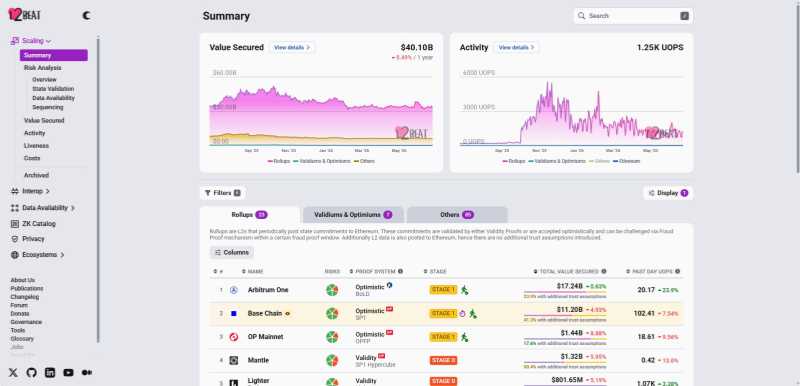Open OP Mainnet risk pie chart
Screen dimensions: 800x386
click(332, 337)
